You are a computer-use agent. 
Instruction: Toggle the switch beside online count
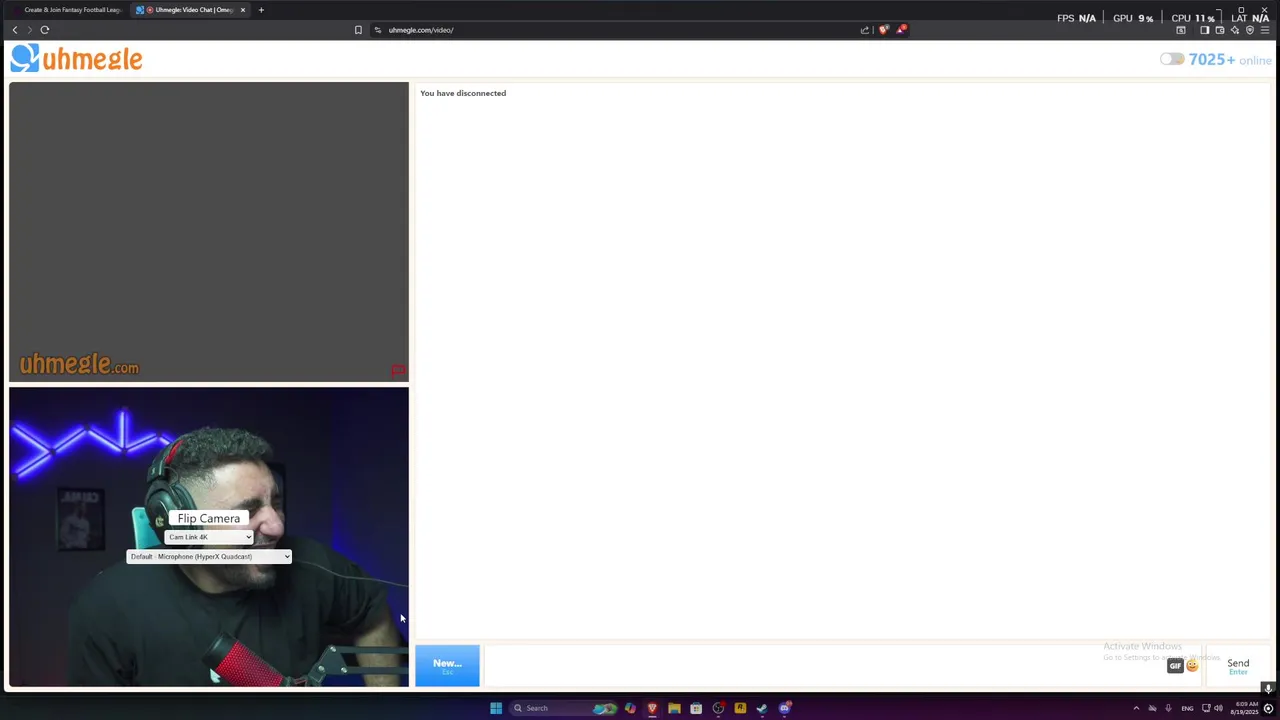coord(1172,60)
